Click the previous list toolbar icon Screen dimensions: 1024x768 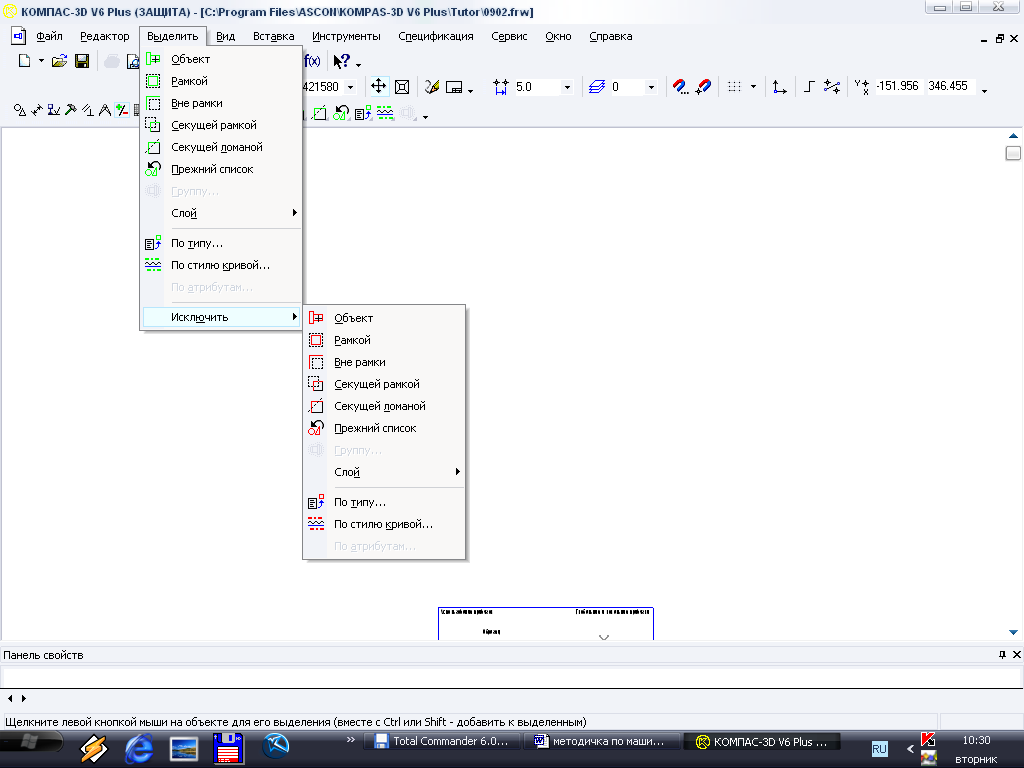(x=341, y=113)
